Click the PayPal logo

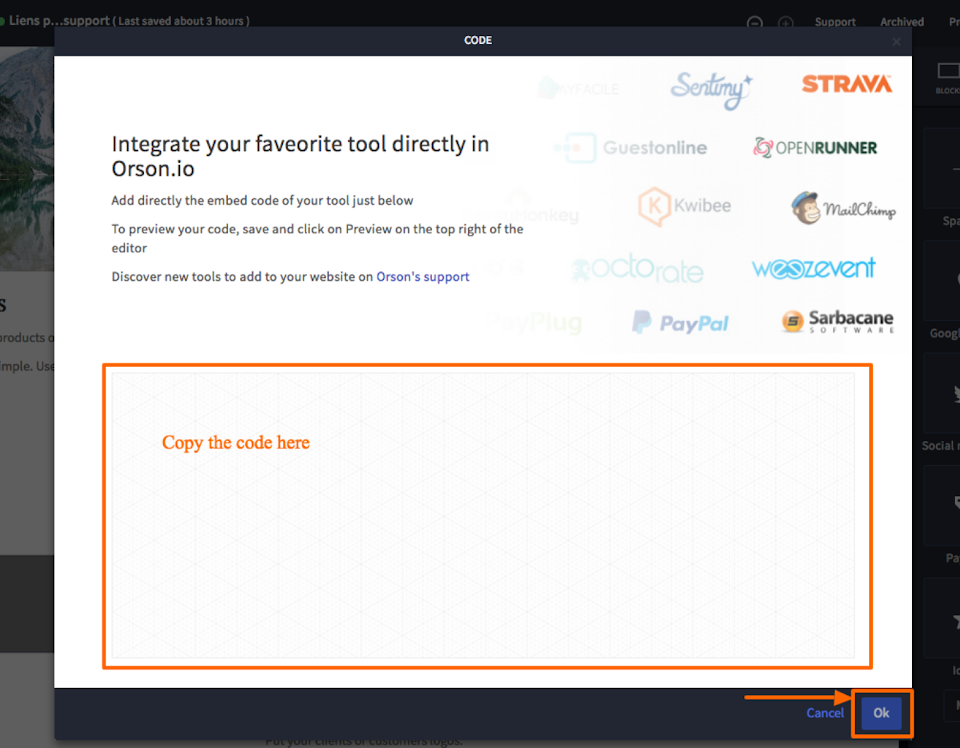pyautogui.click(x=680, y=322)
